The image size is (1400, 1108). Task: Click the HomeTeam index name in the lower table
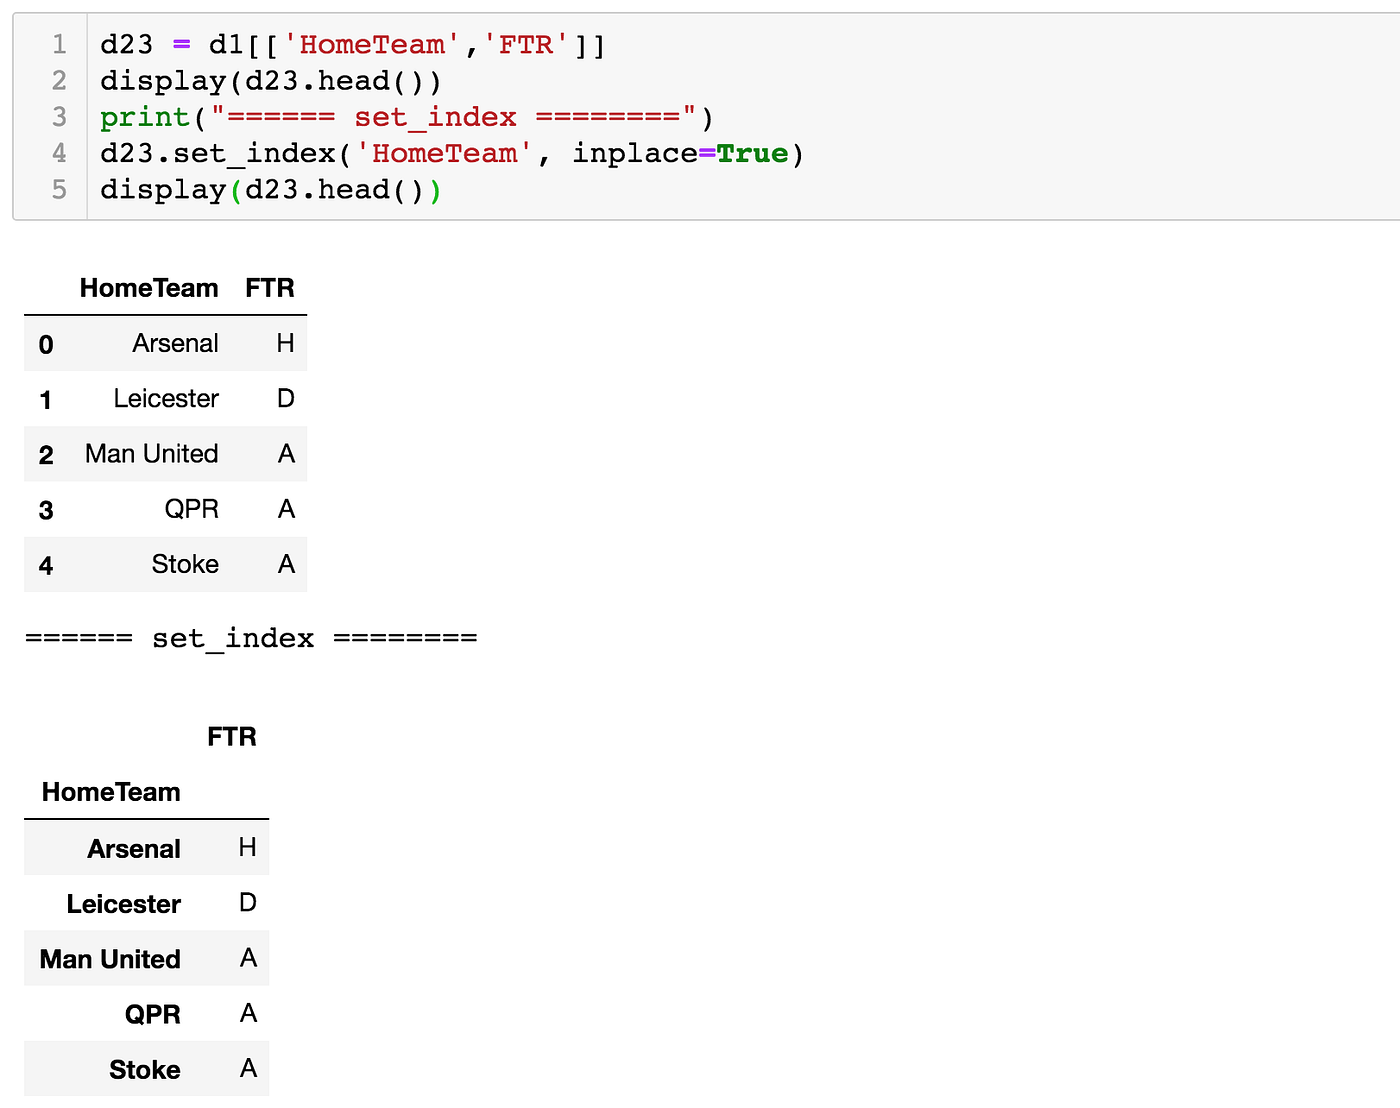click(111, 792)
